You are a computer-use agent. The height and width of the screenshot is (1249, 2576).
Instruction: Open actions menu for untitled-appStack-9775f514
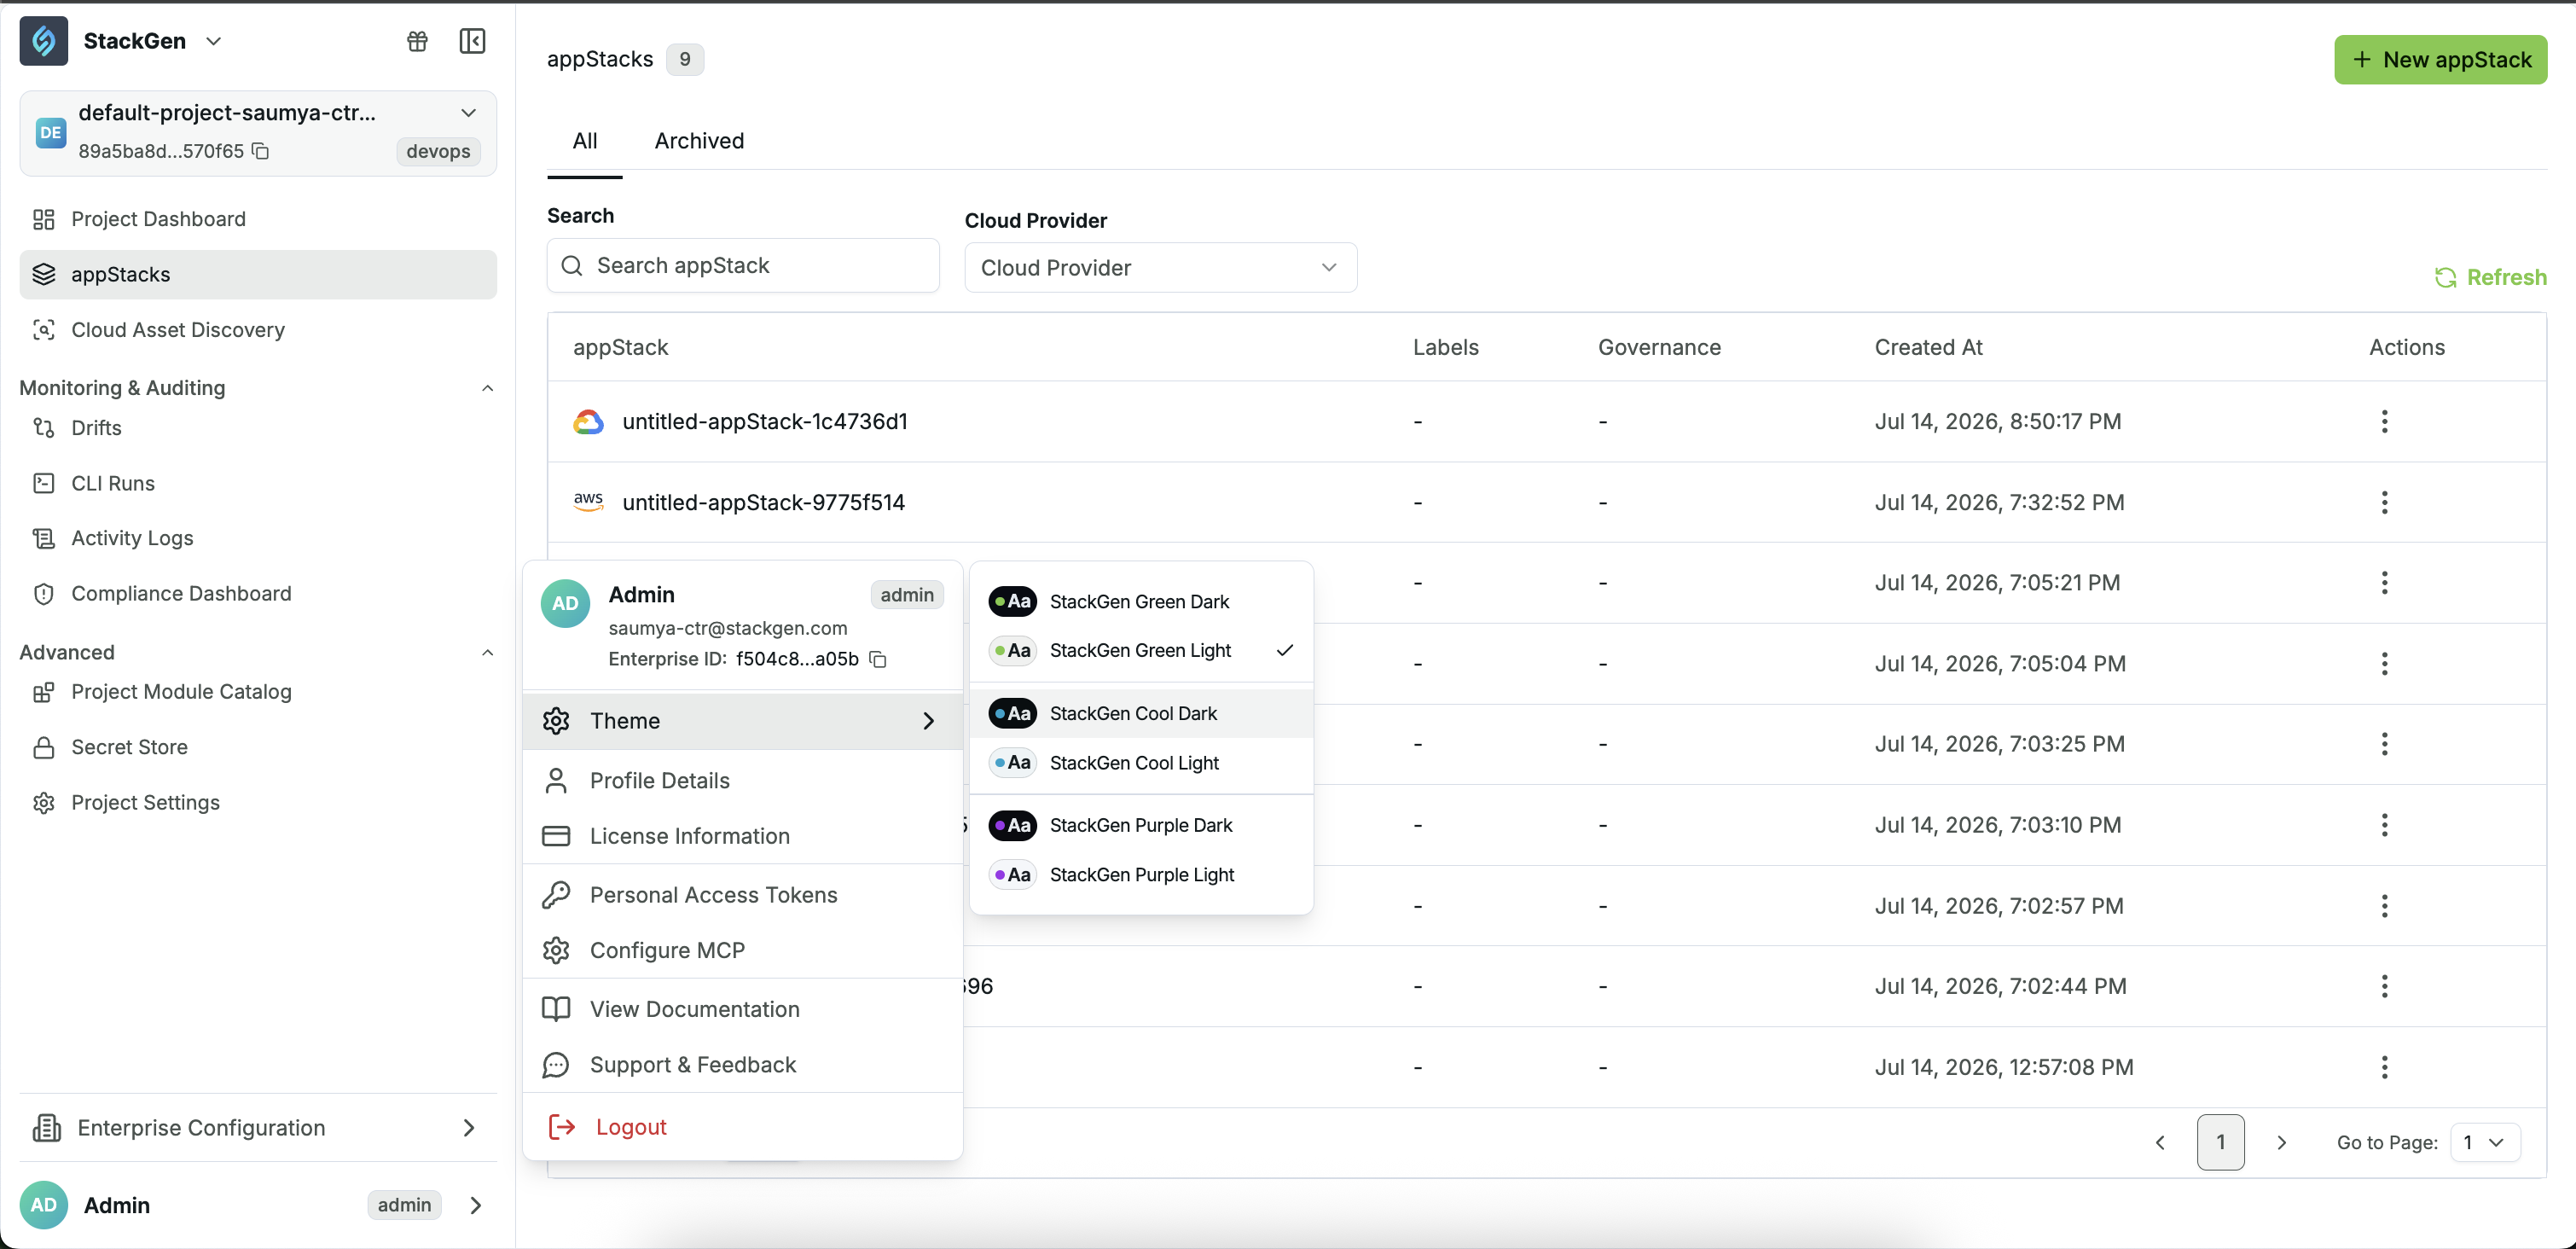click(2384, 502)
